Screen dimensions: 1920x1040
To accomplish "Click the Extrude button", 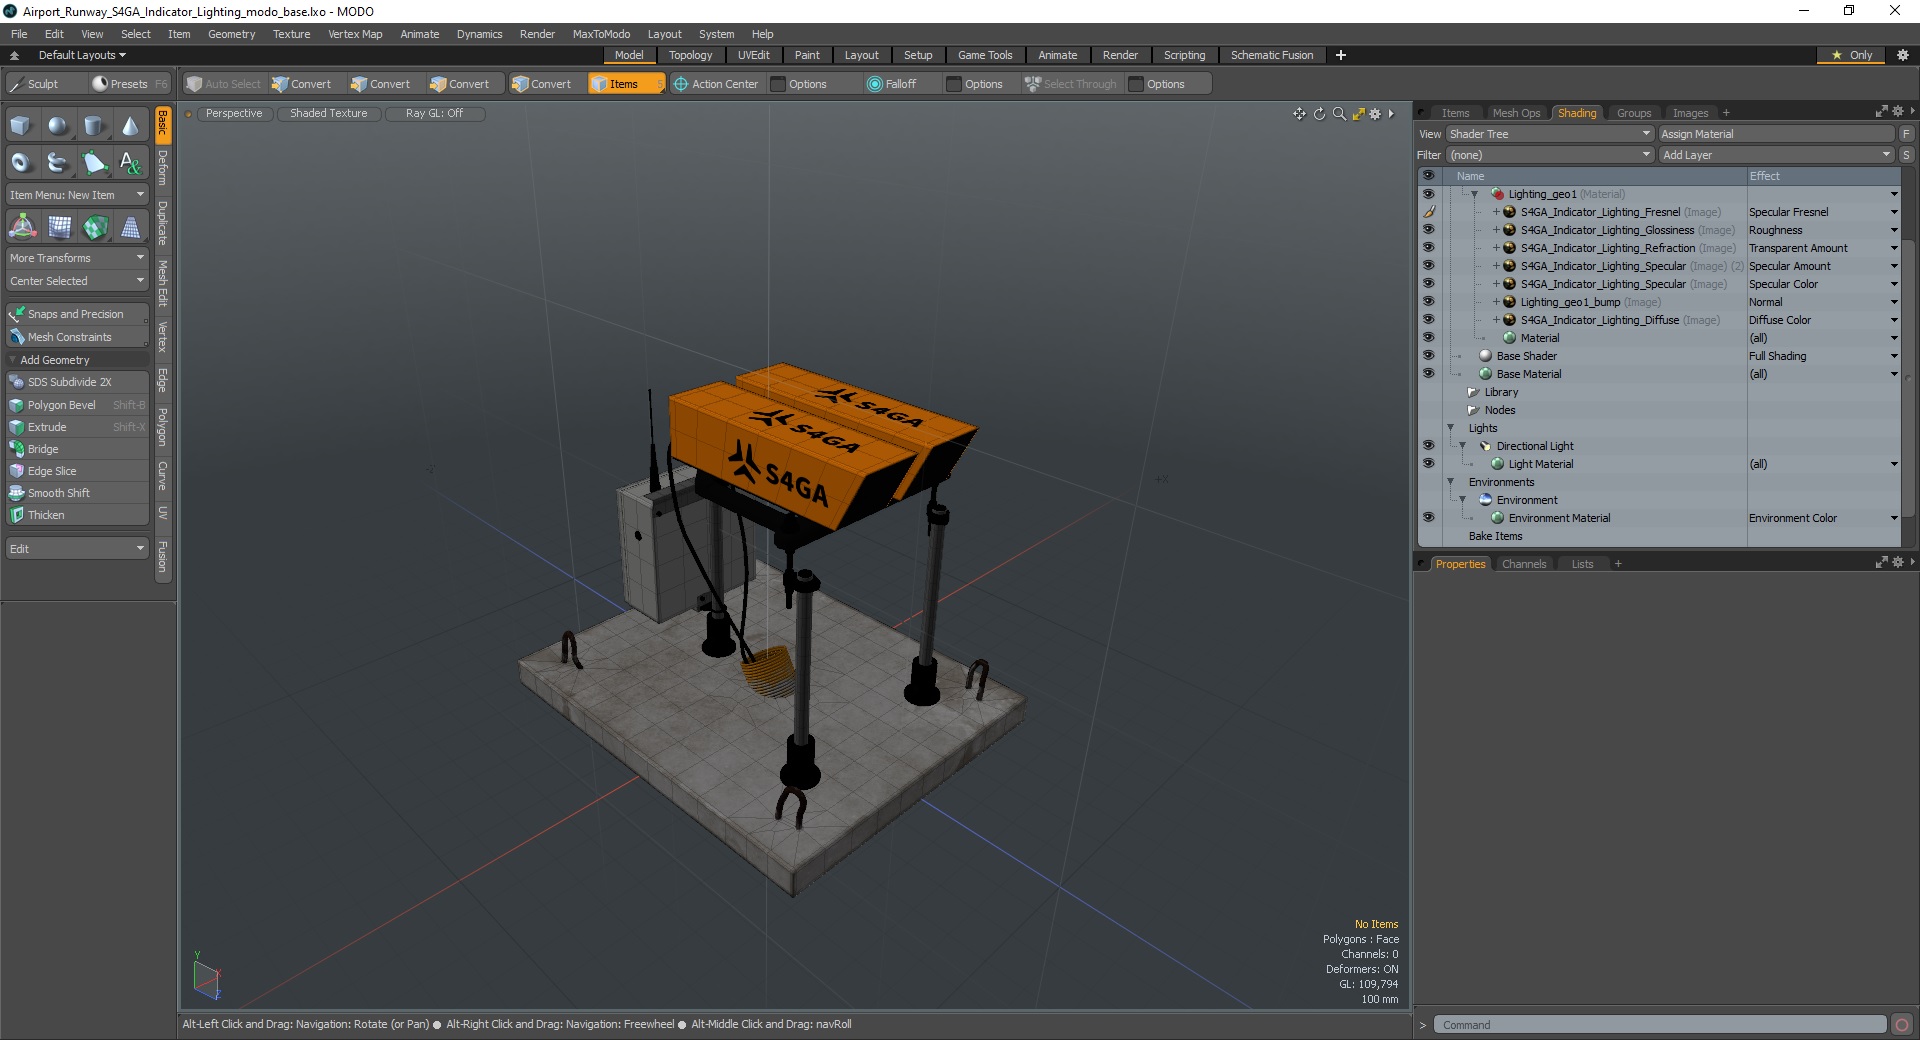I will (x=77, y=427).
